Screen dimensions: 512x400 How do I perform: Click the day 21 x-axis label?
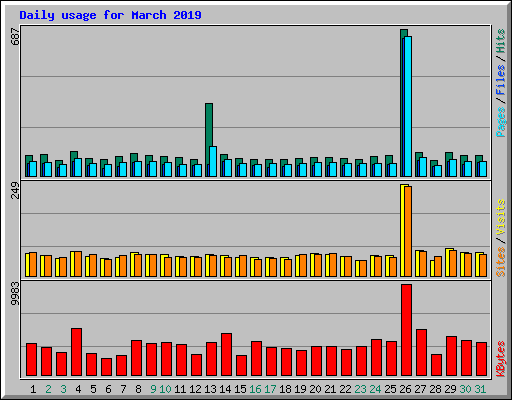[x=330, y=389]
